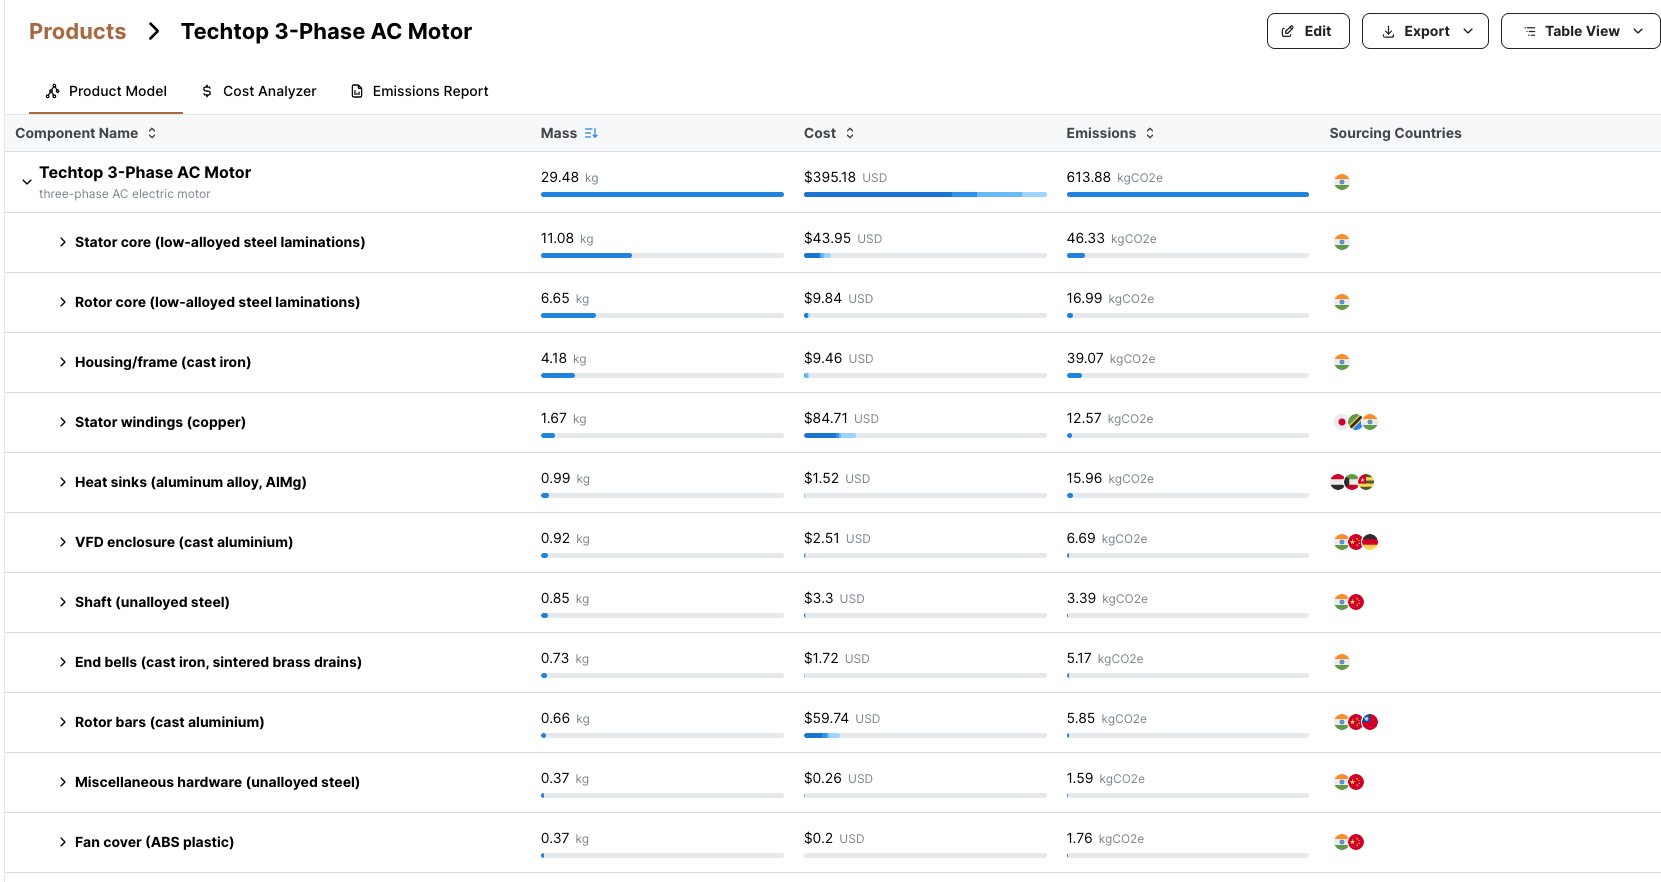
Task: Click the dollar icon on Cost Analyzer
Action: click(207, 91)
